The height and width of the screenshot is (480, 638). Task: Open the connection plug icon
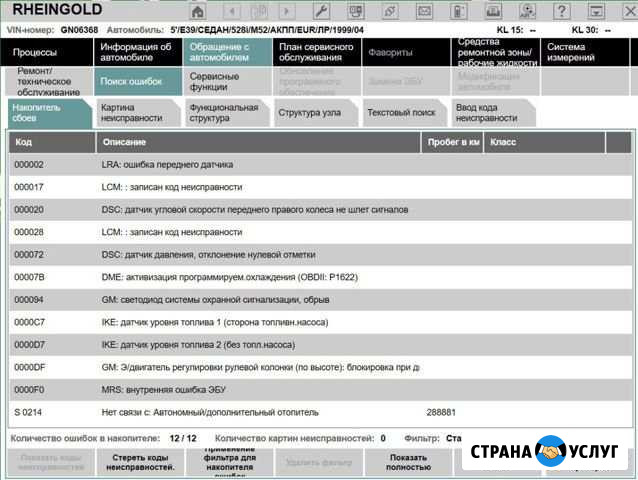coord(389,11)
